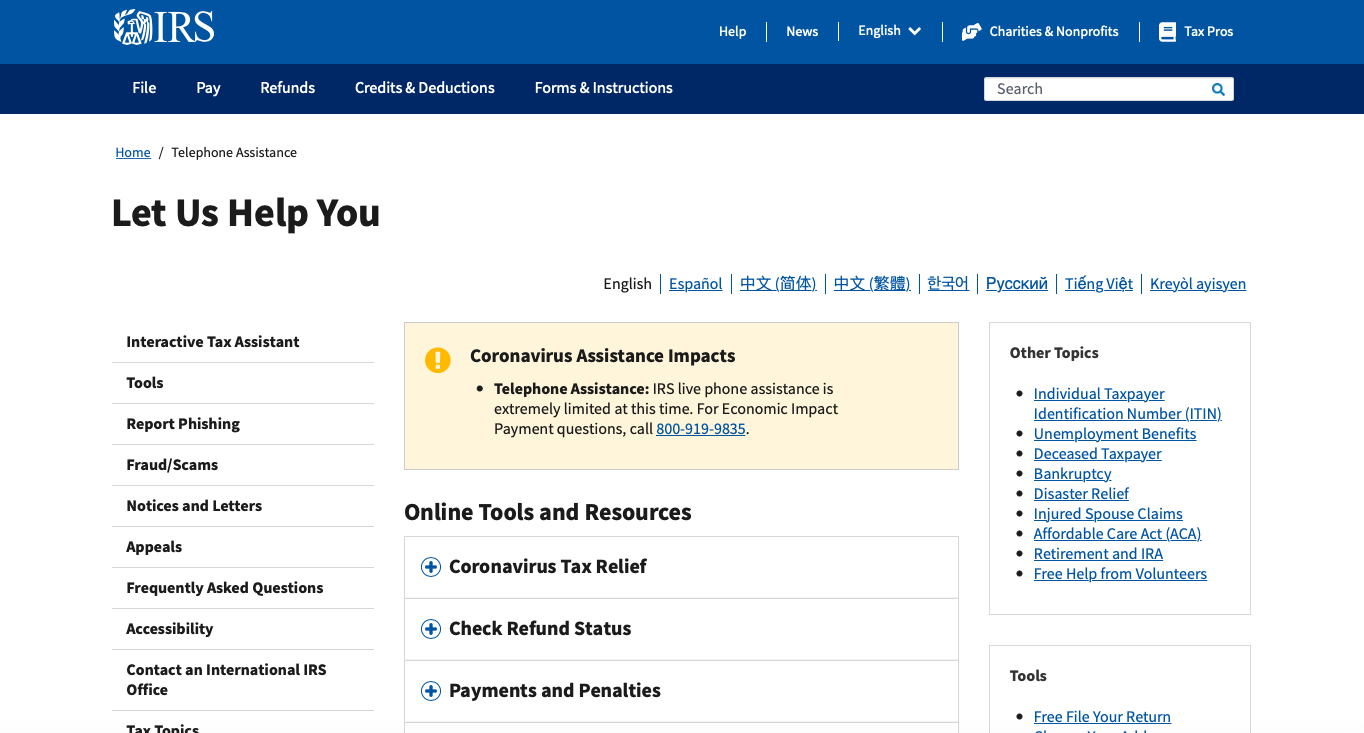This screenshot has width=1364, height=733.
Task: Open the Bankruptcy topic link
Action: pos(1073,474)
